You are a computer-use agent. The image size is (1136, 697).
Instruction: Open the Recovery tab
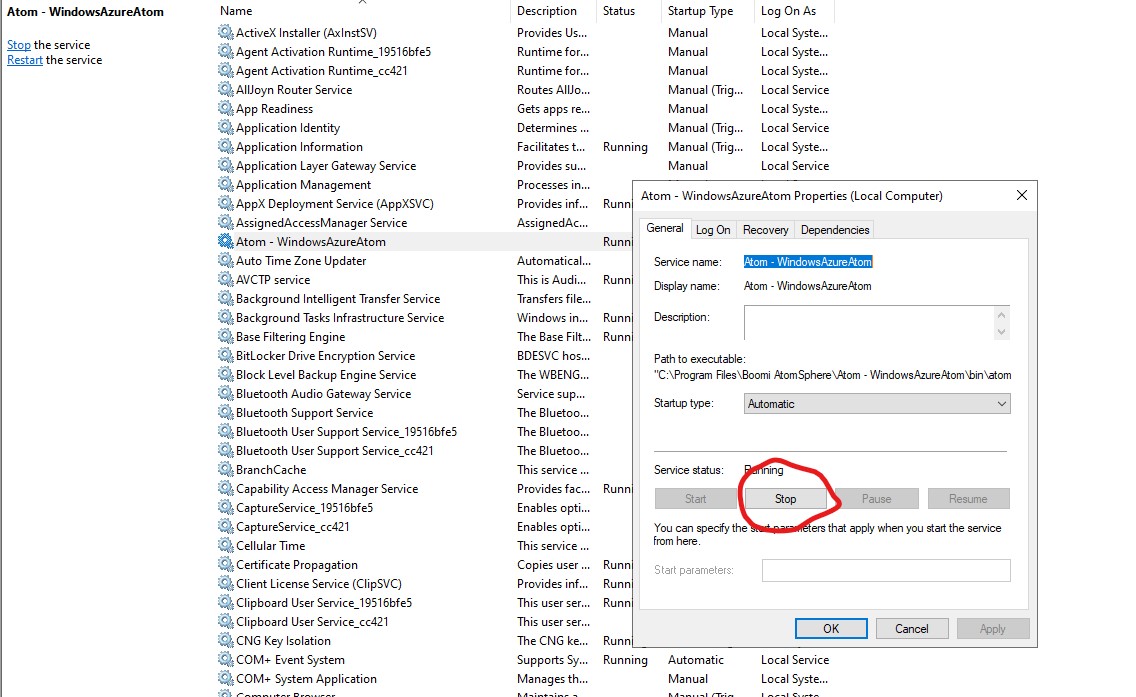tap(765, 230)
